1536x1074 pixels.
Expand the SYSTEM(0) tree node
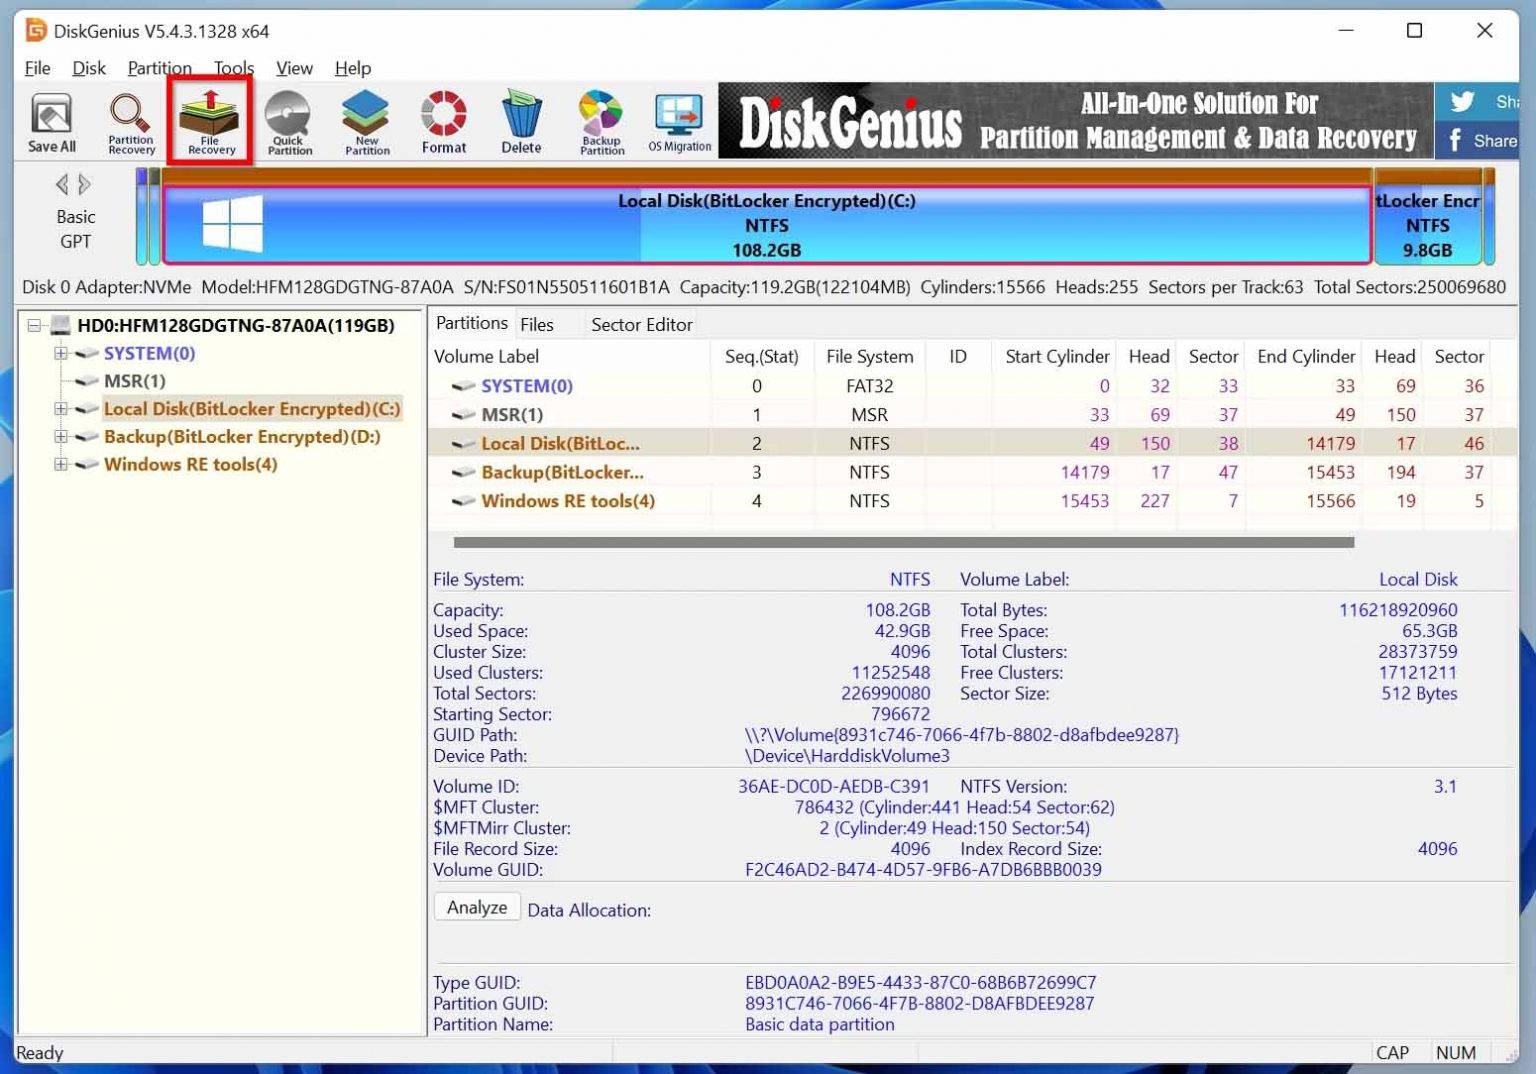(60, 353)
